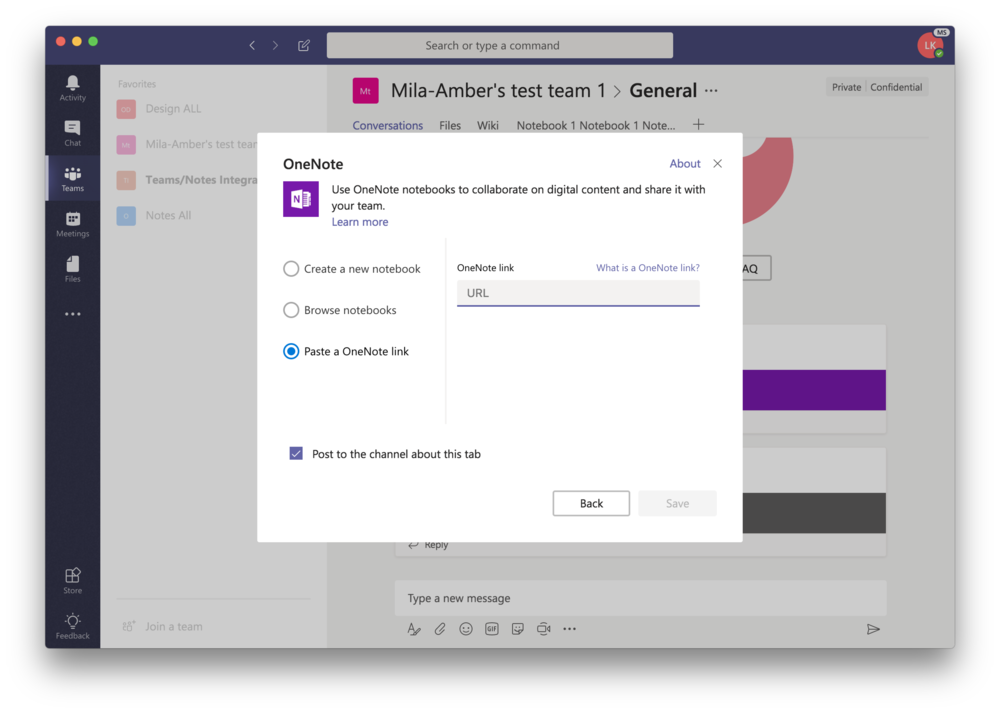This screenshot has height=713, width=1000.
Task: Open more apps ellipsis in sidebar
Action: 72,314
